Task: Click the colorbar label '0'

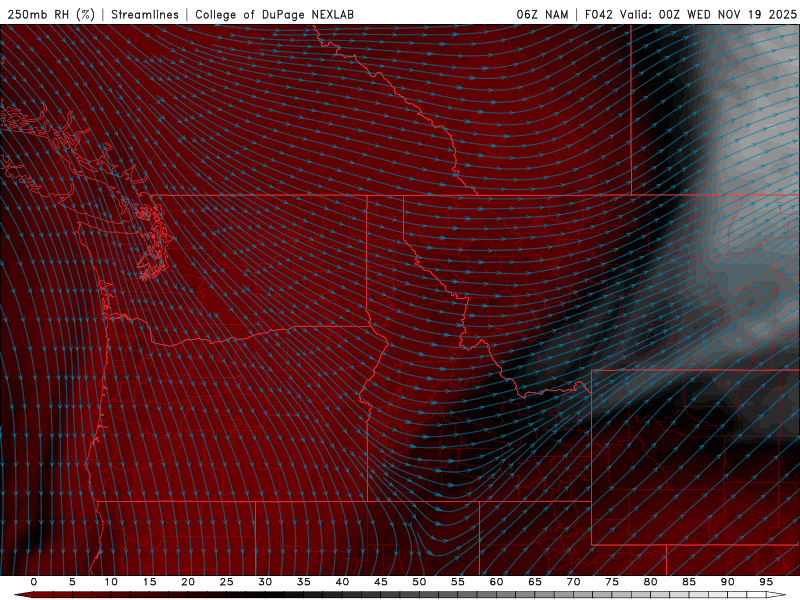Action: click(34, 582)
